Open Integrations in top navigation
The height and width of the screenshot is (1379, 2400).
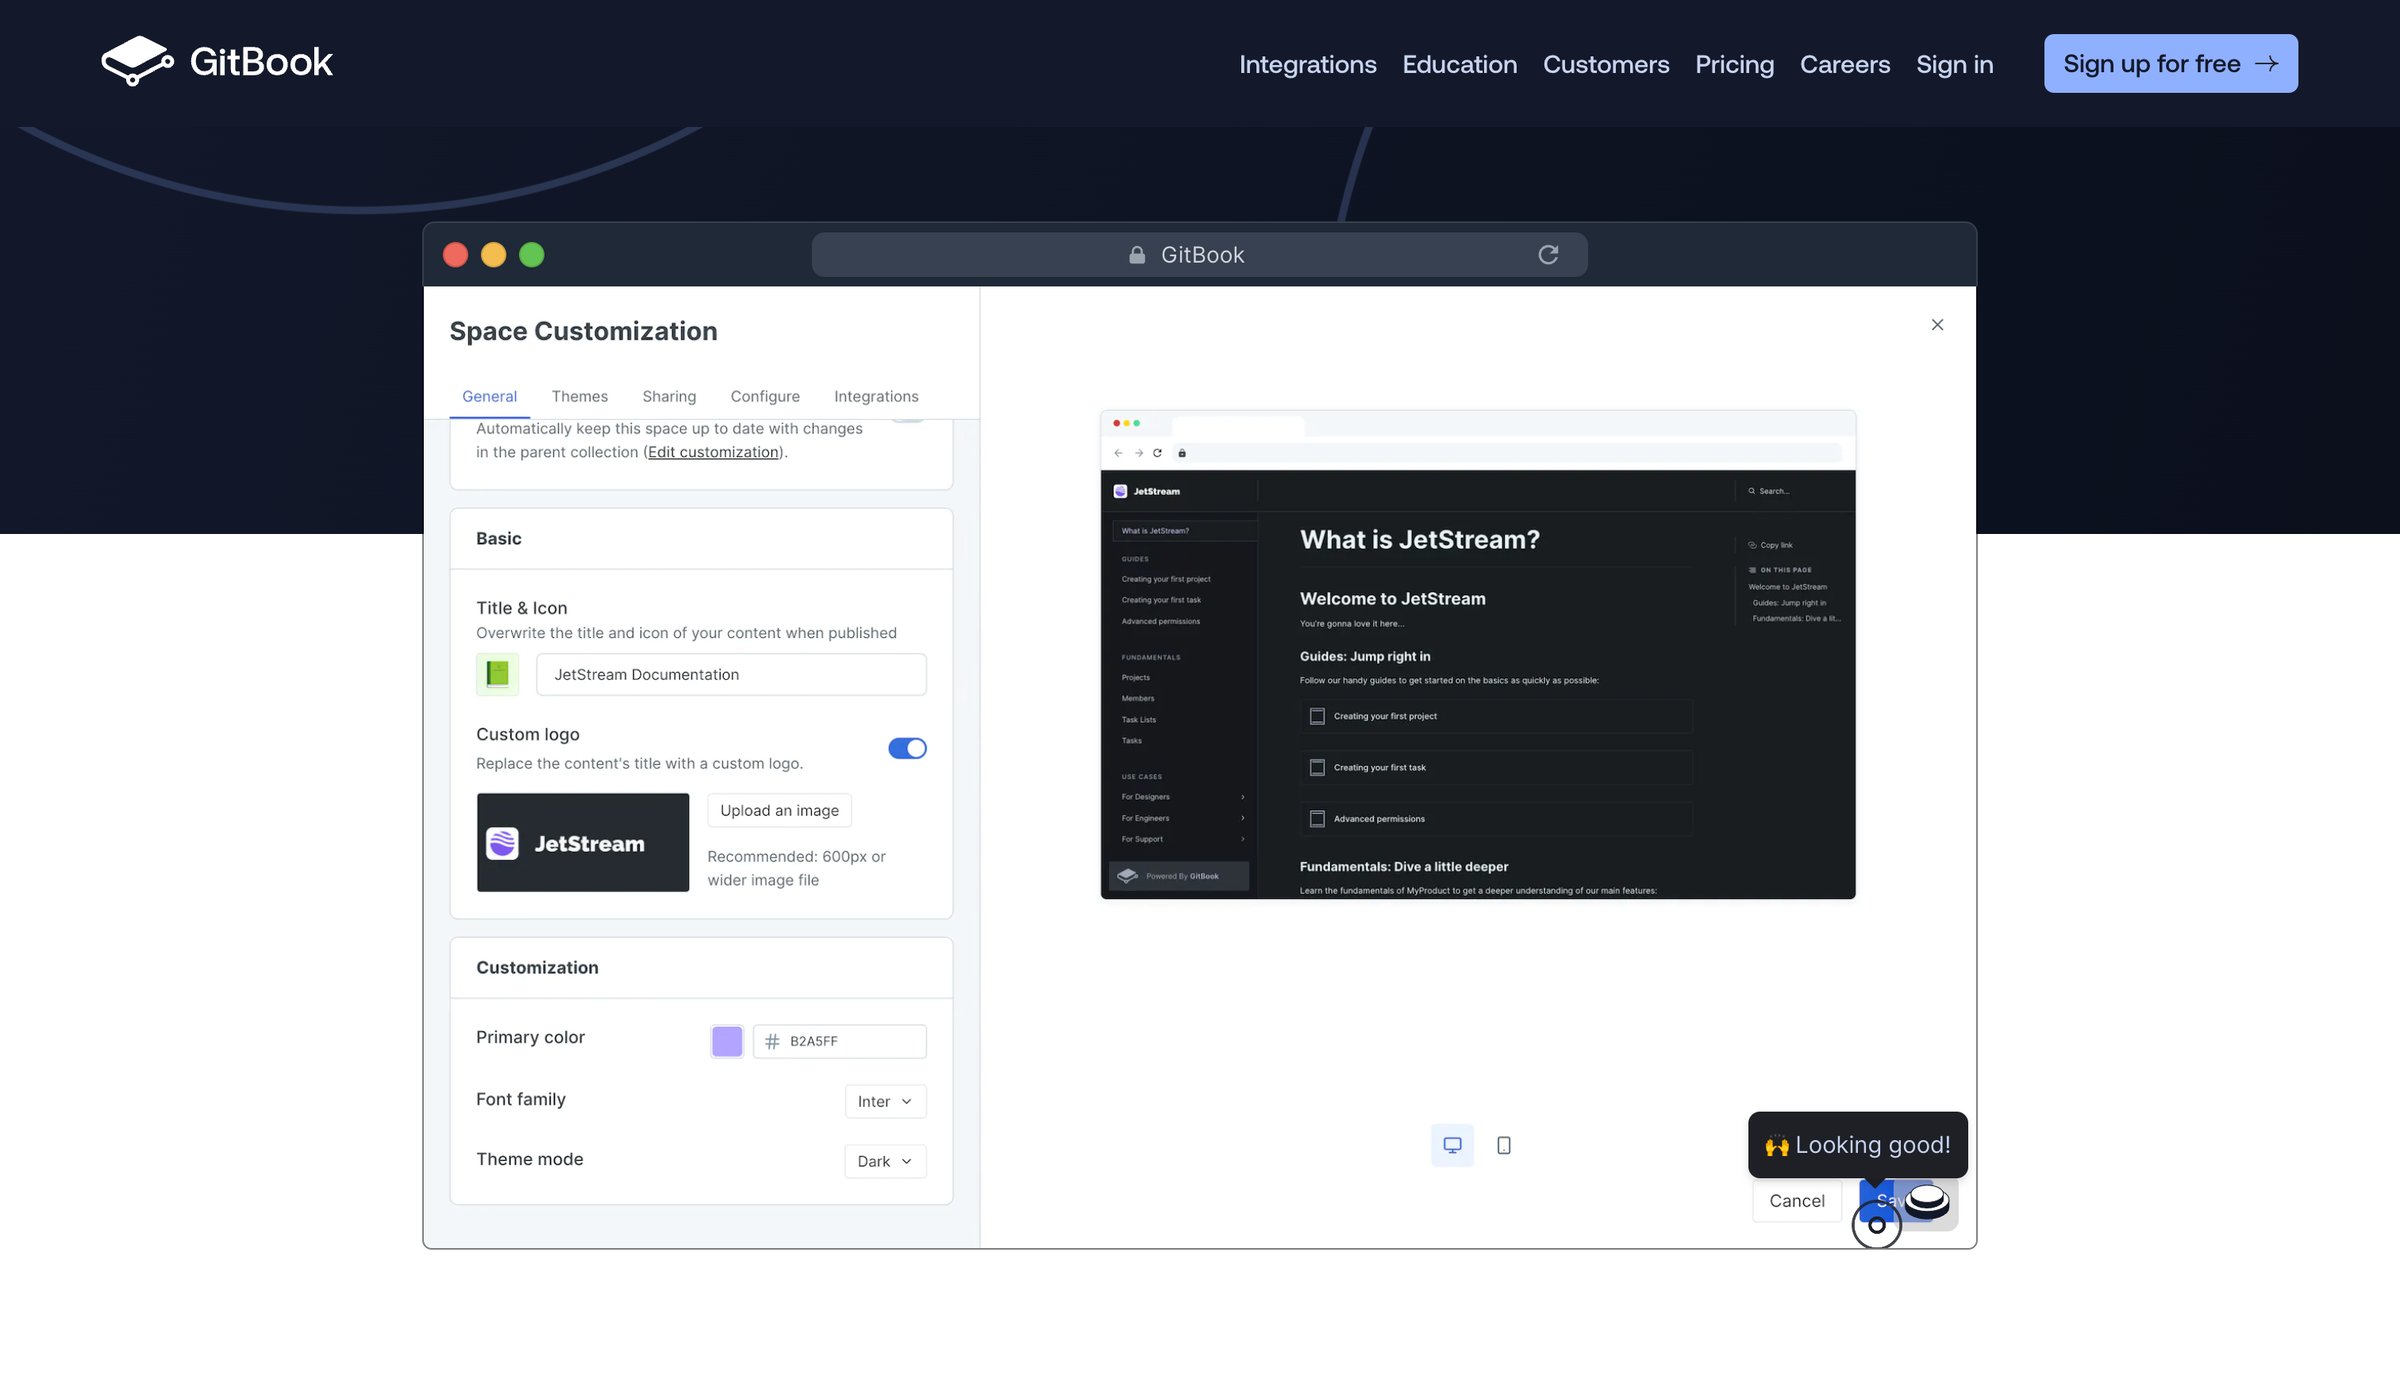click(1308, 64)
